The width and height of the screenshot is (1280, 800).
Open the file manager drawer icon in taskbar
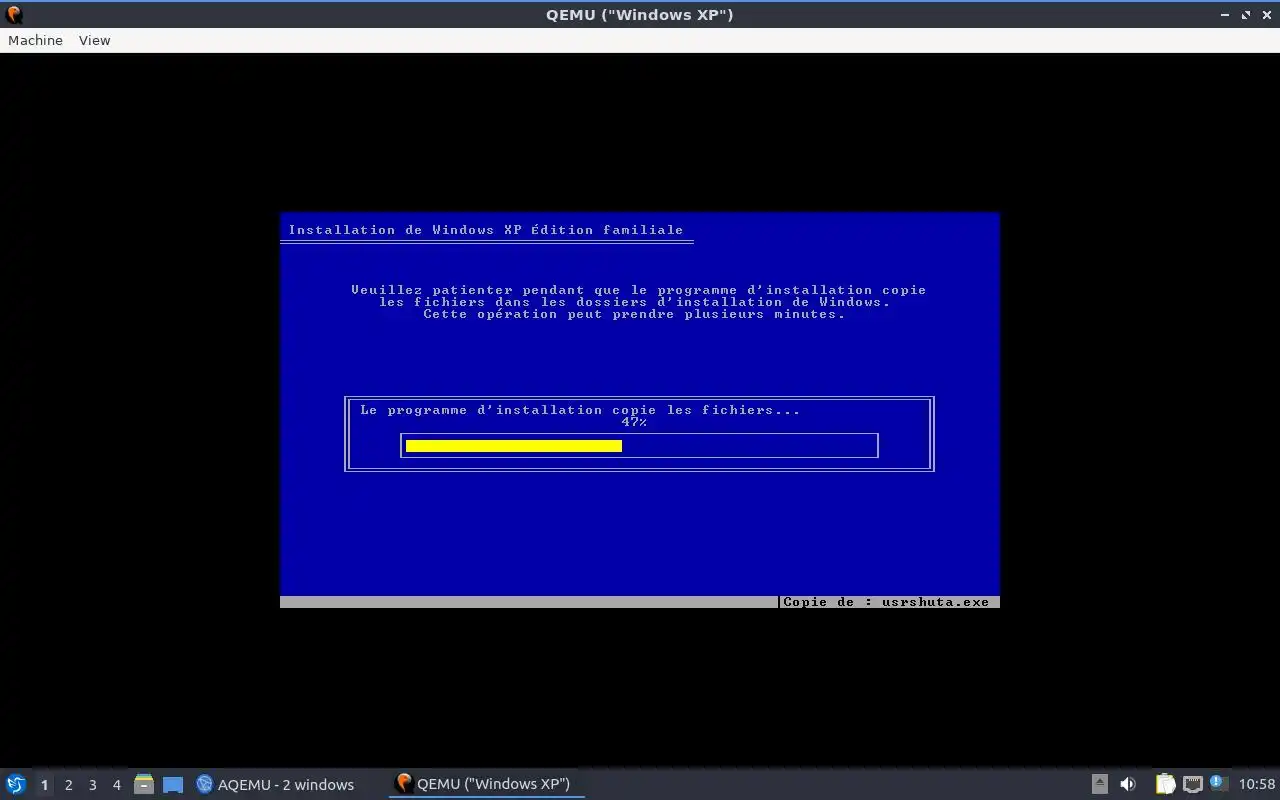coord(144,784)
